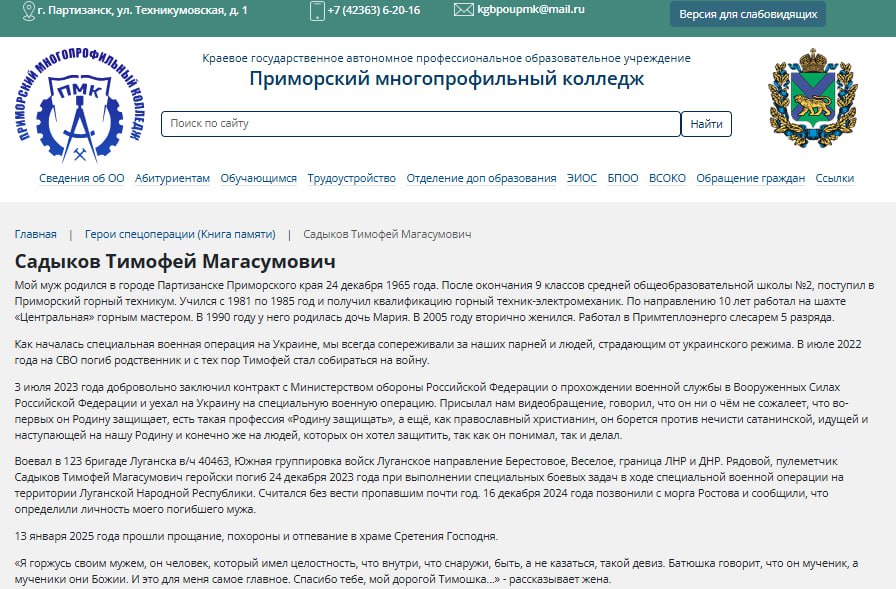896x589 pixels.
Task: Select the «ВСОКО» menu item
Action: point(667,178)
